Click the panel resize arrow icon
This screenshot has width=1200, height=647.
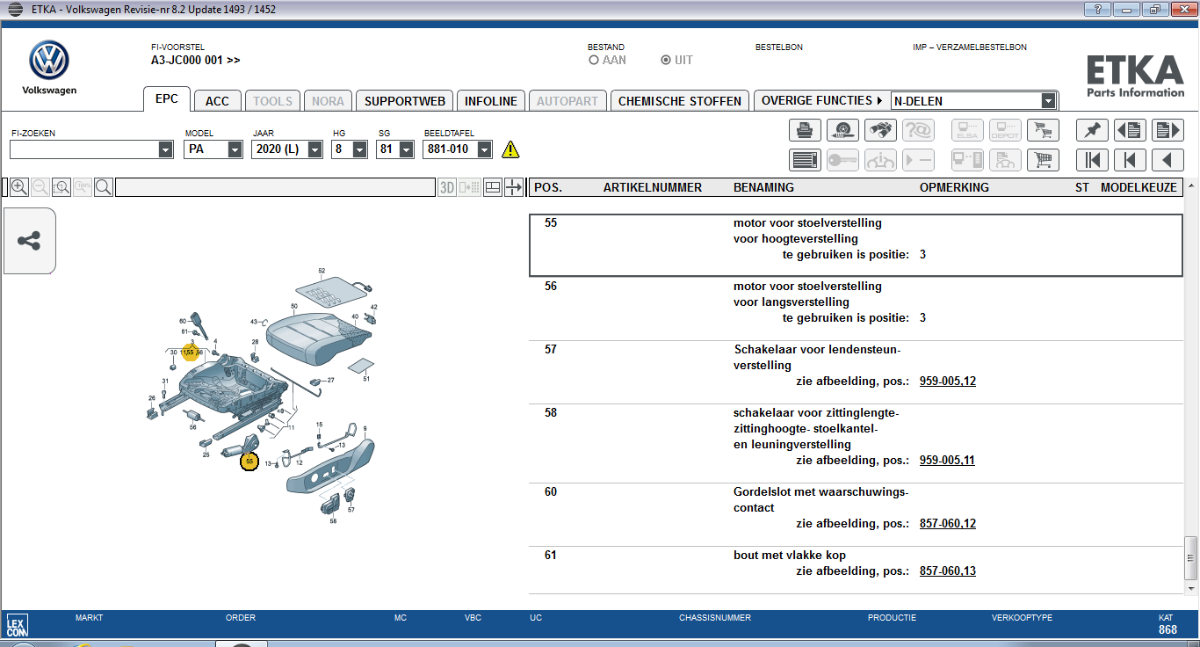515,187
